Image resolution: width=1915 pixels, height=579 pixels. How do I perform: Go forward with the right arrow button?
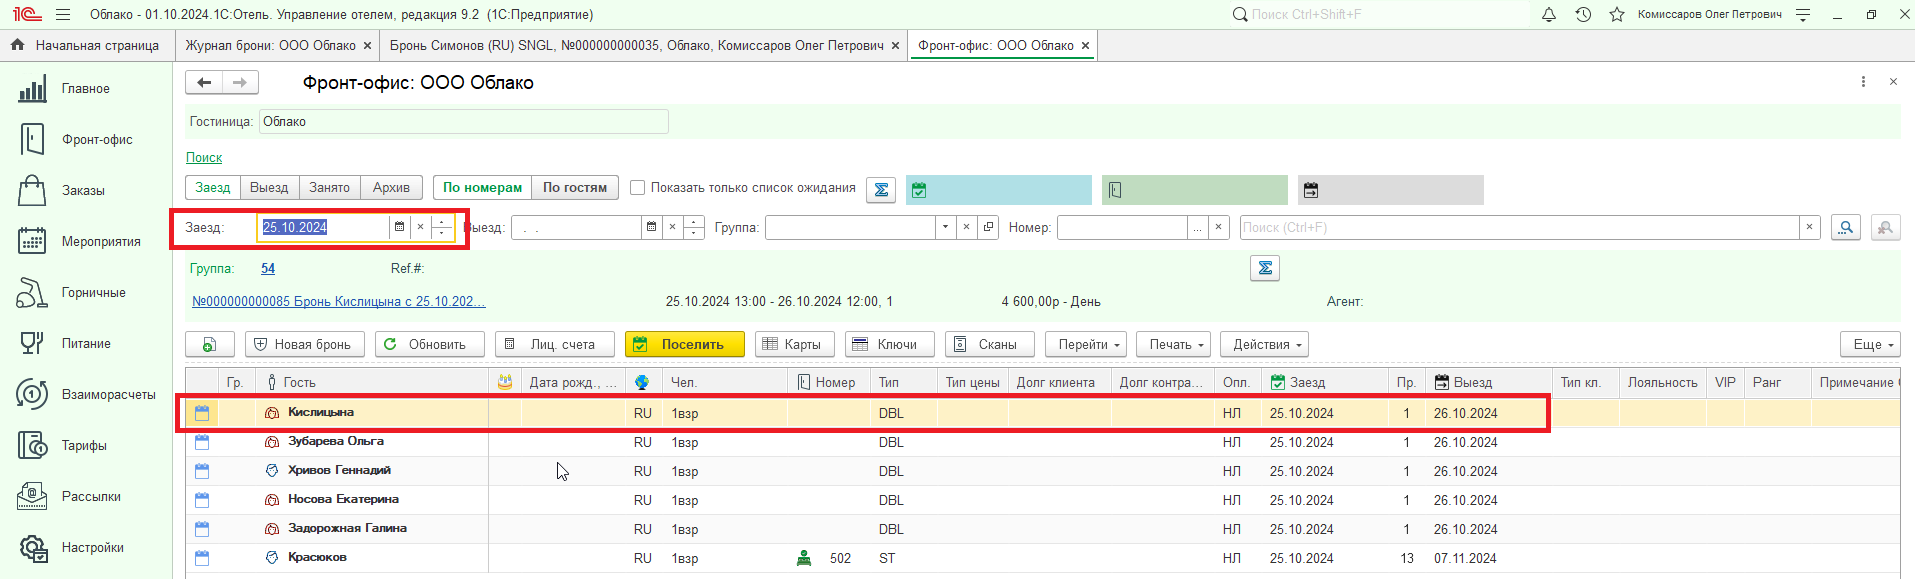[x=240, y=83]
